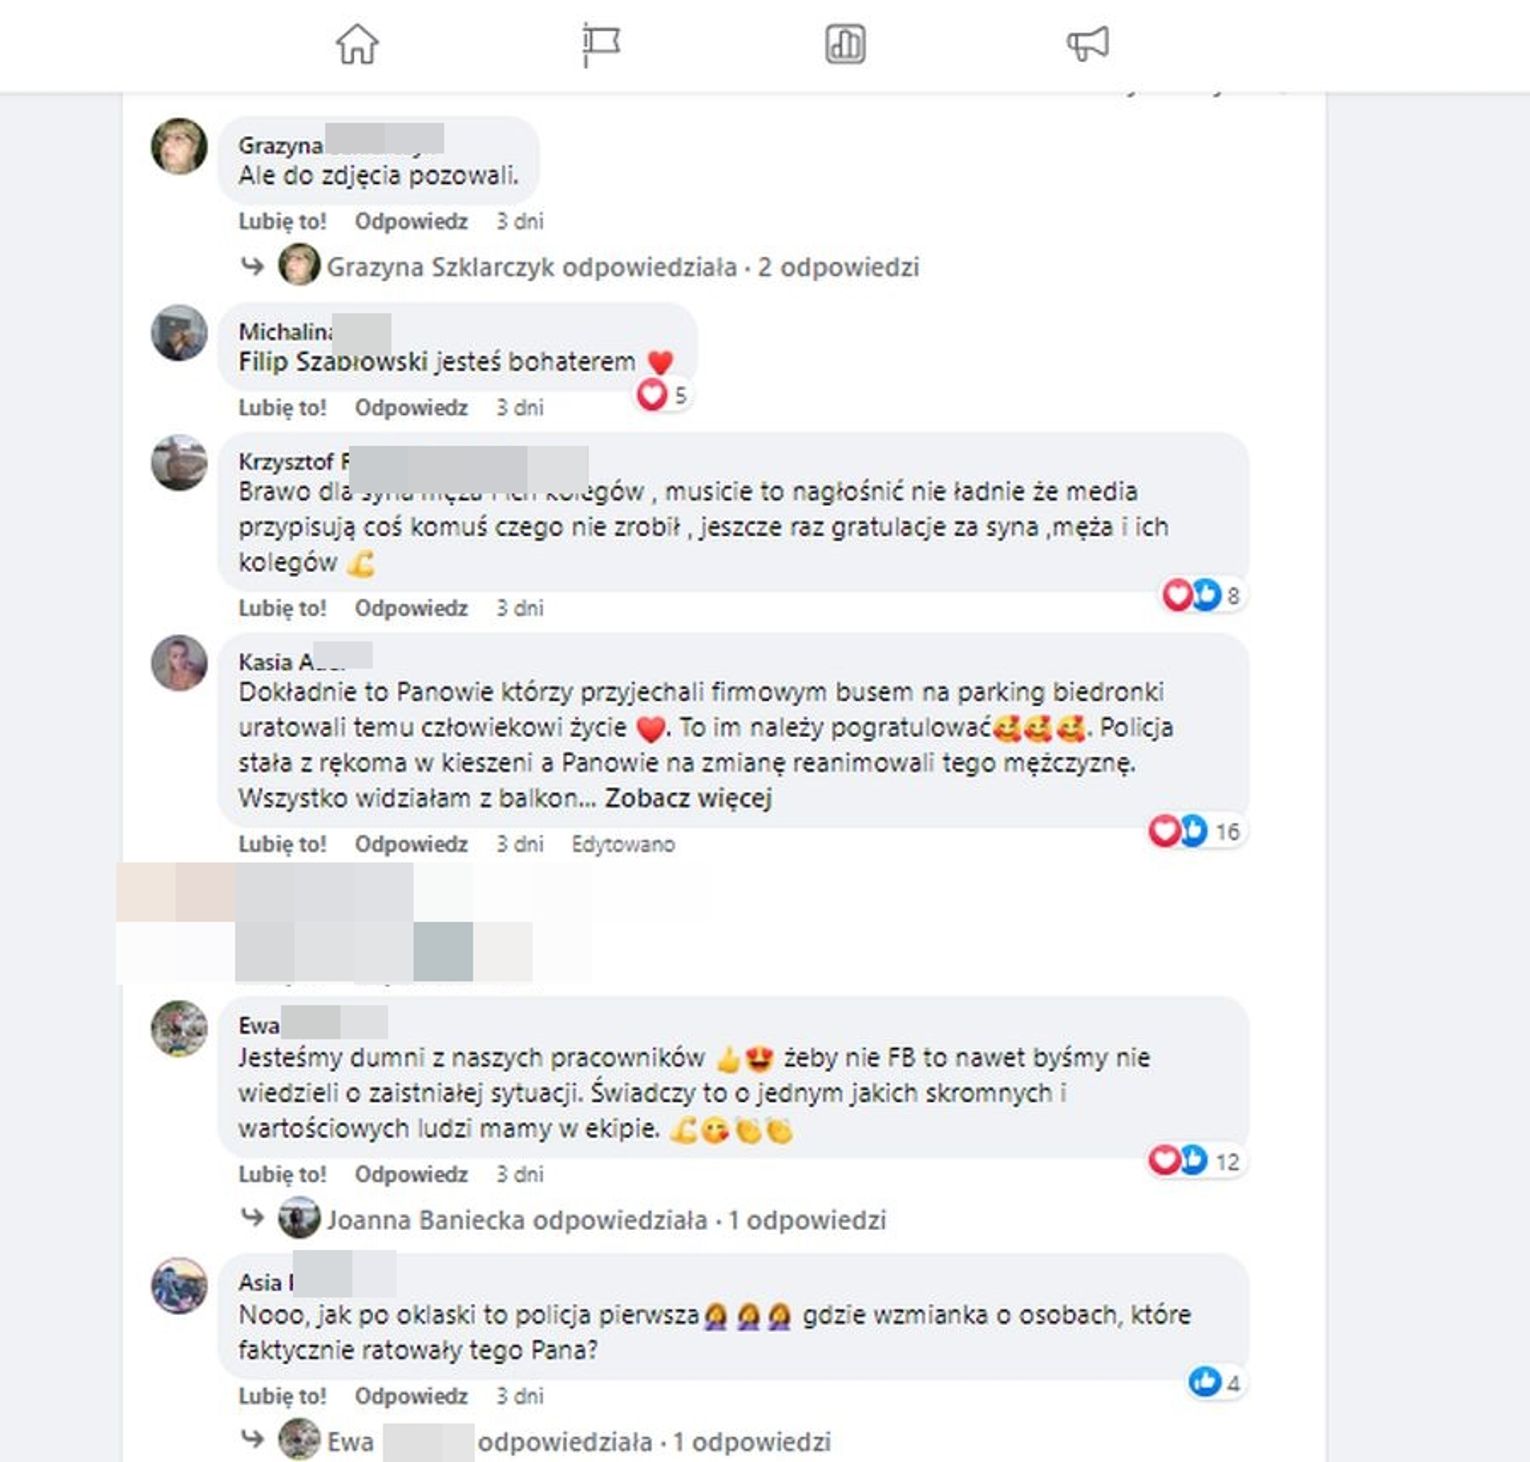
Task: Open the Home icon in top navigation
Action: 357,44
